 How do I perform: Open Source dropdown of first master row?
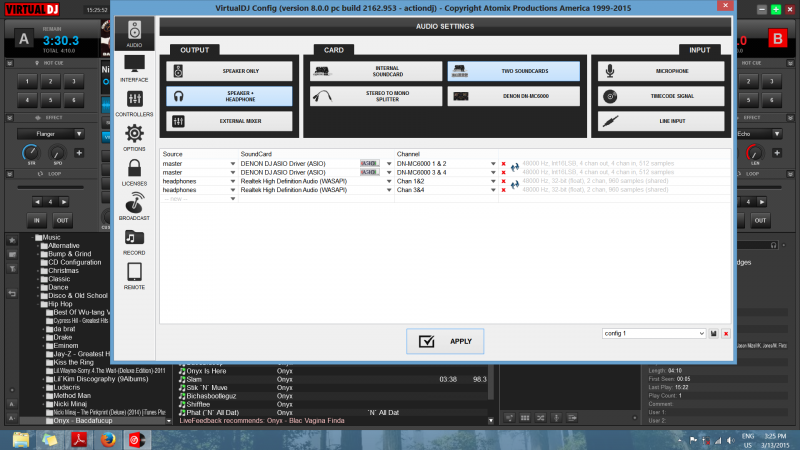click(x=233, y=164)
